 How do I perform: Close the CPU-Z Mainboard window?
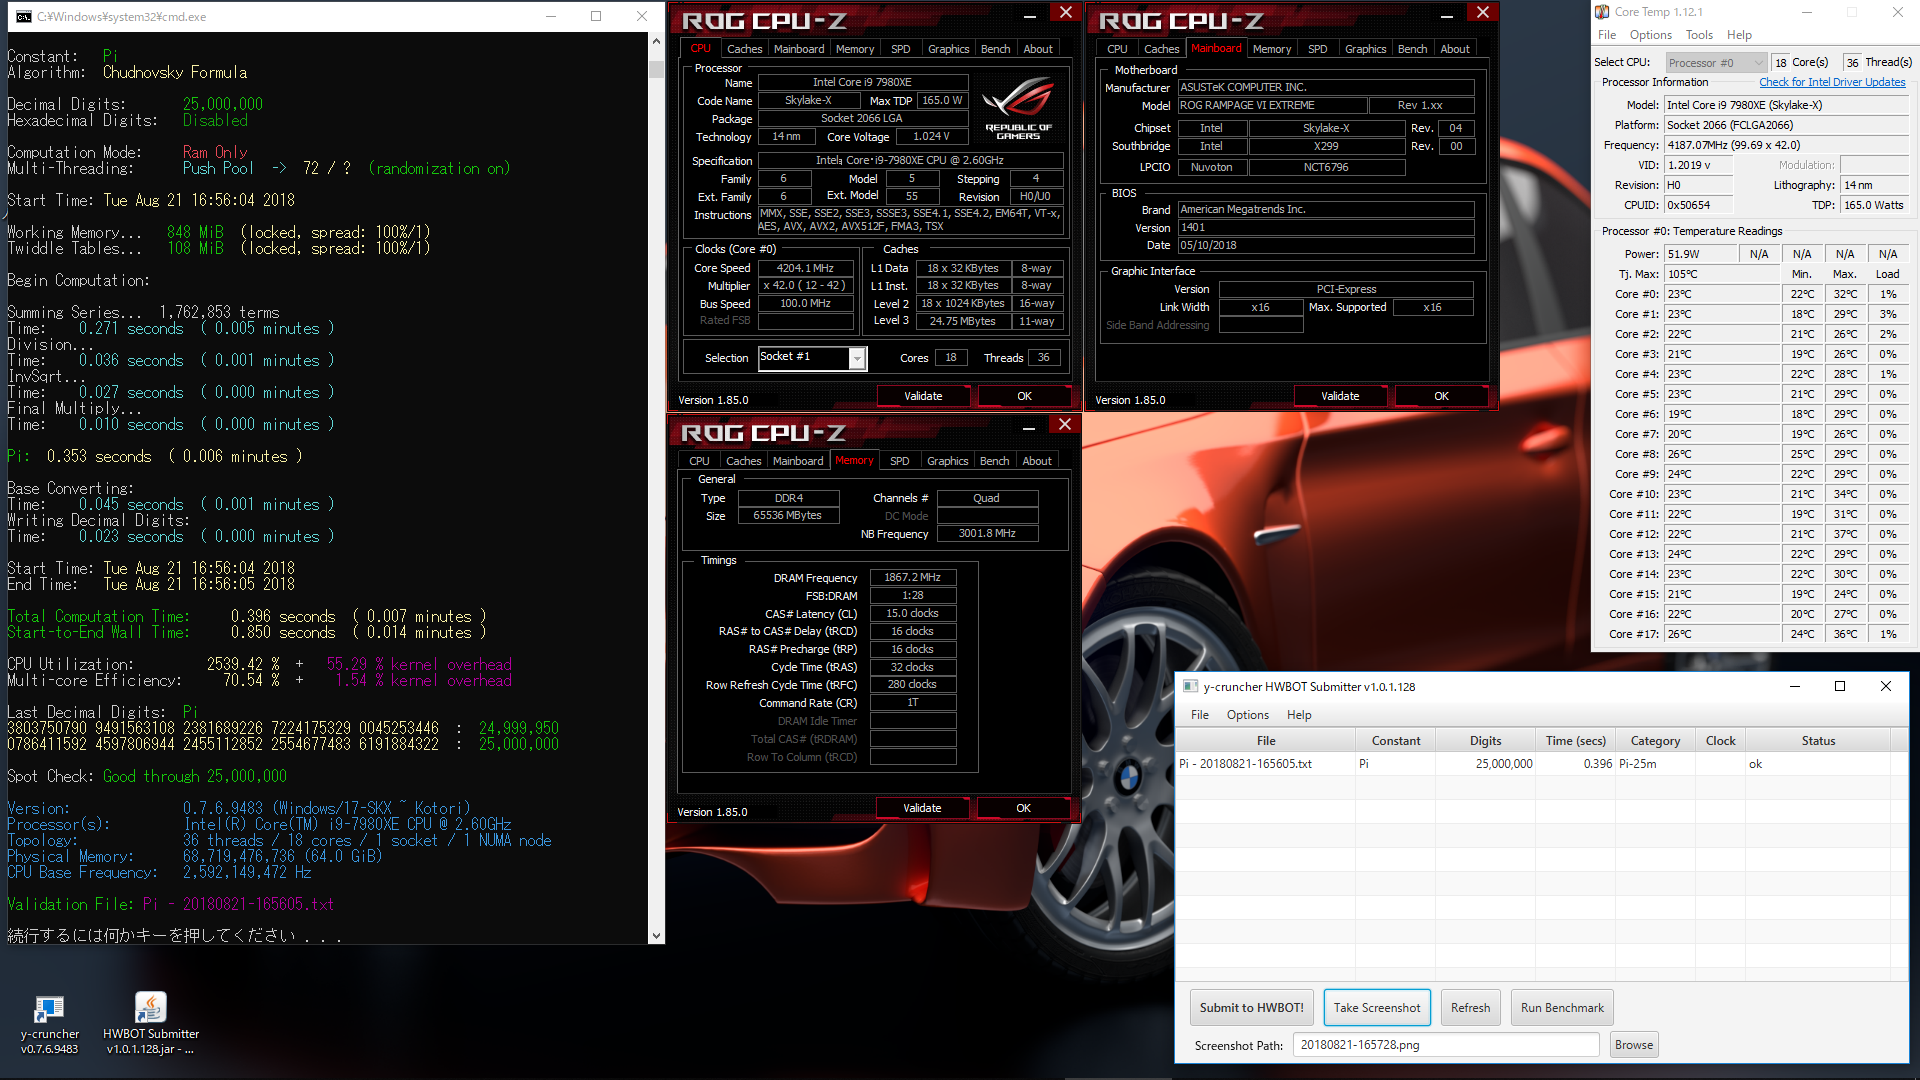coord(1483,12)
